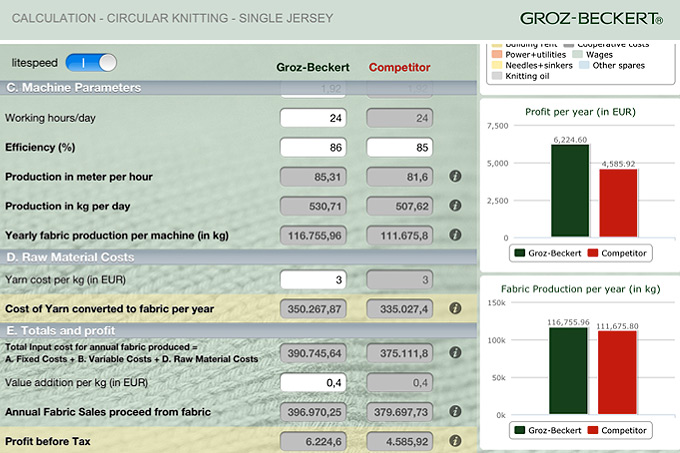Click the Other spares legend swatch
The image size is (680, 453).
tap(584, 65)
